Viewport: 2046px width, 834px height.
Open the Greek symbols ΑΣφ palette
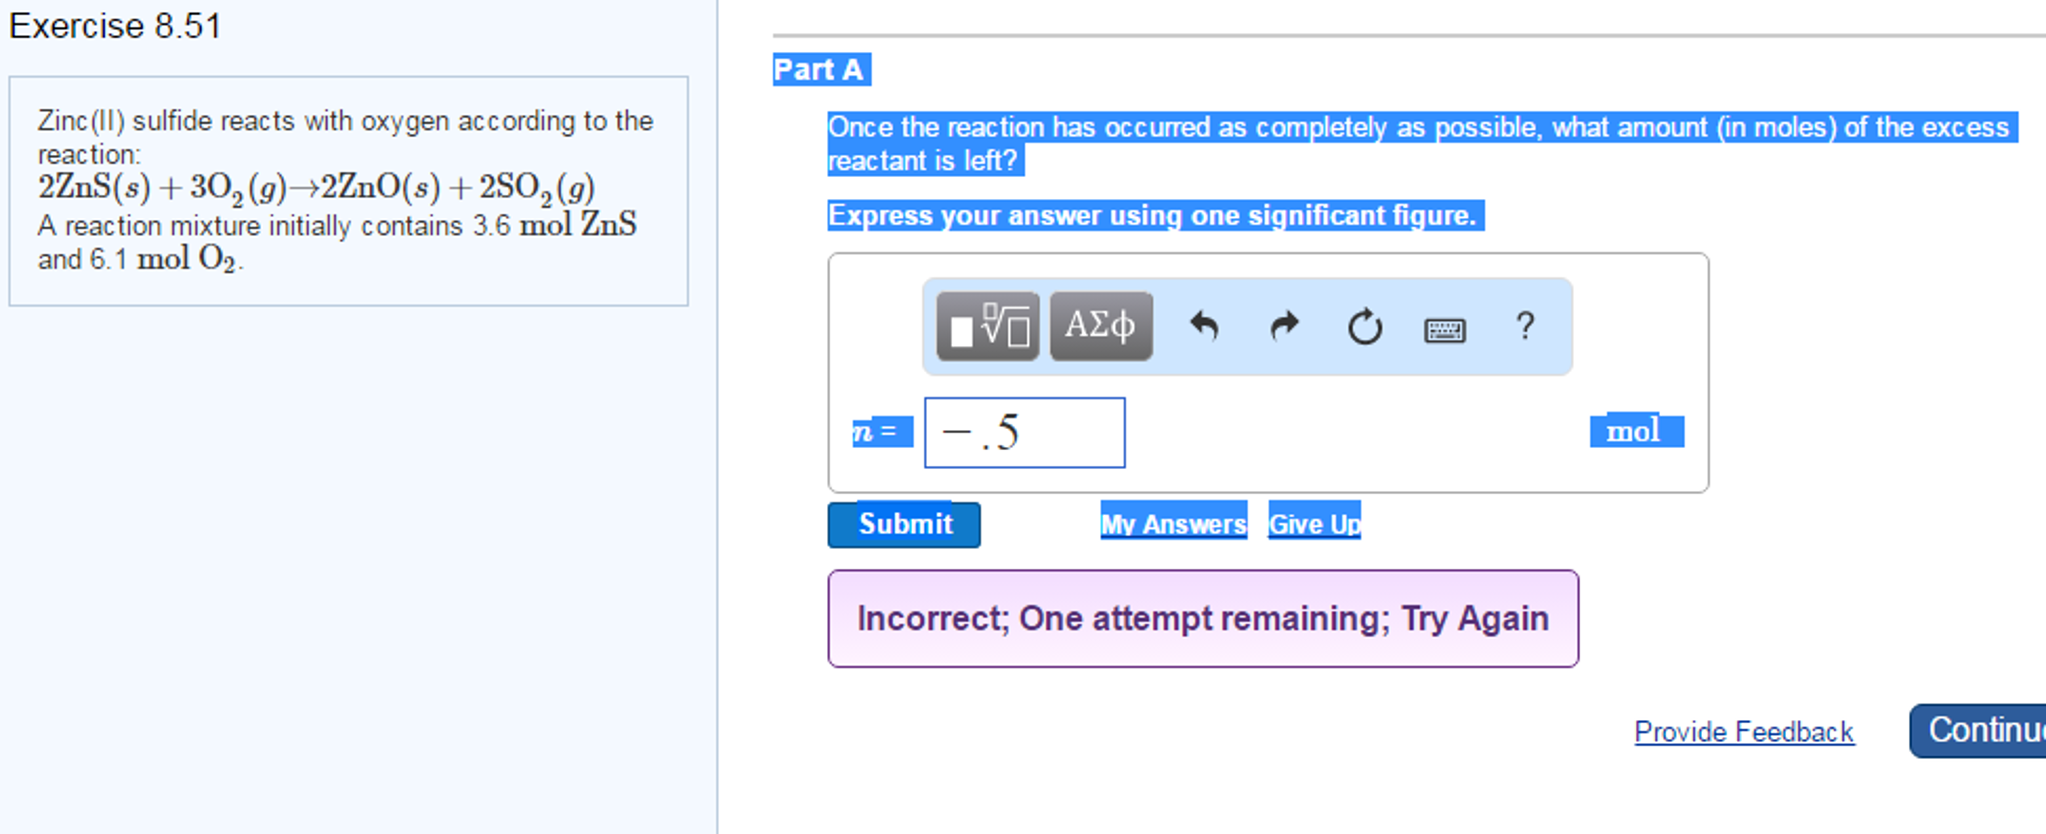(1100, 326)
